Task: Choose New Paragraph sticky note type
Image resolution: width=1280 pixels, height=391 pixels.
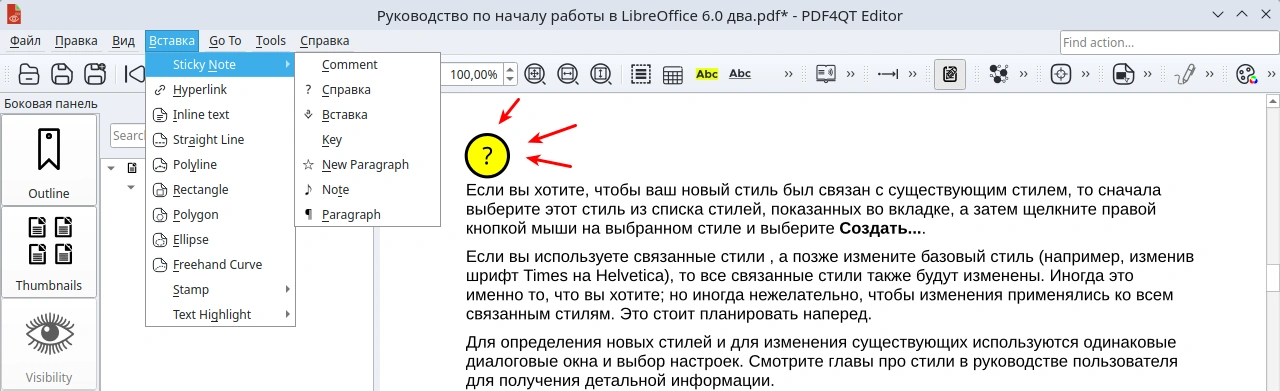Action: [367, 165]
